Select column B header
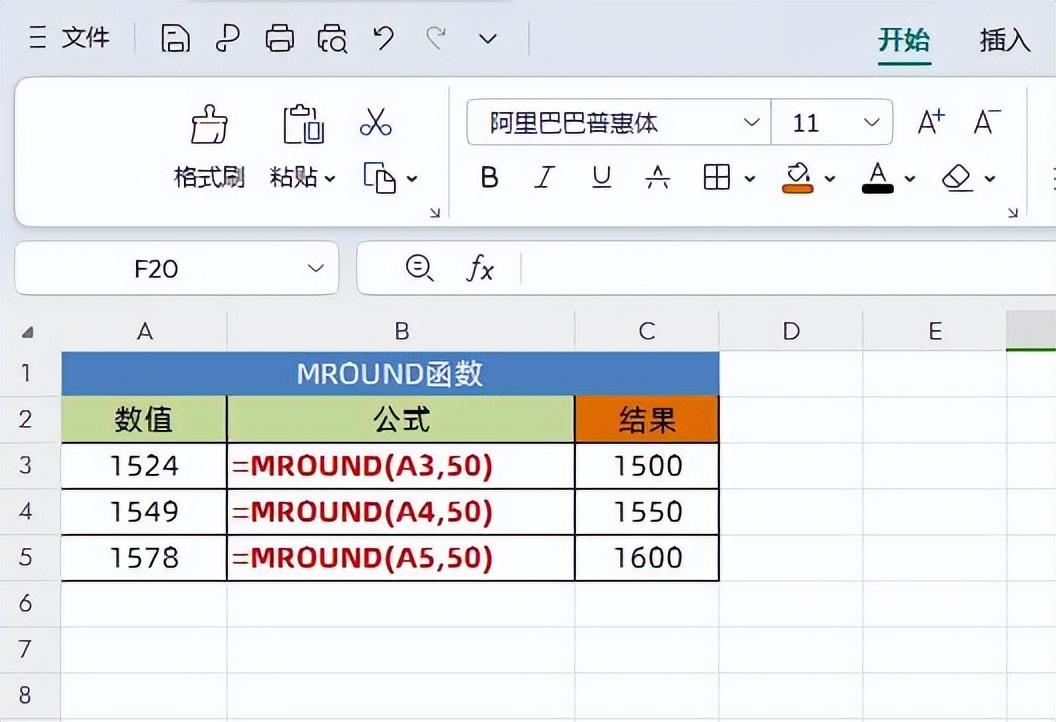The height and width of the screenshot is (722, 1056). coord(401,331)
